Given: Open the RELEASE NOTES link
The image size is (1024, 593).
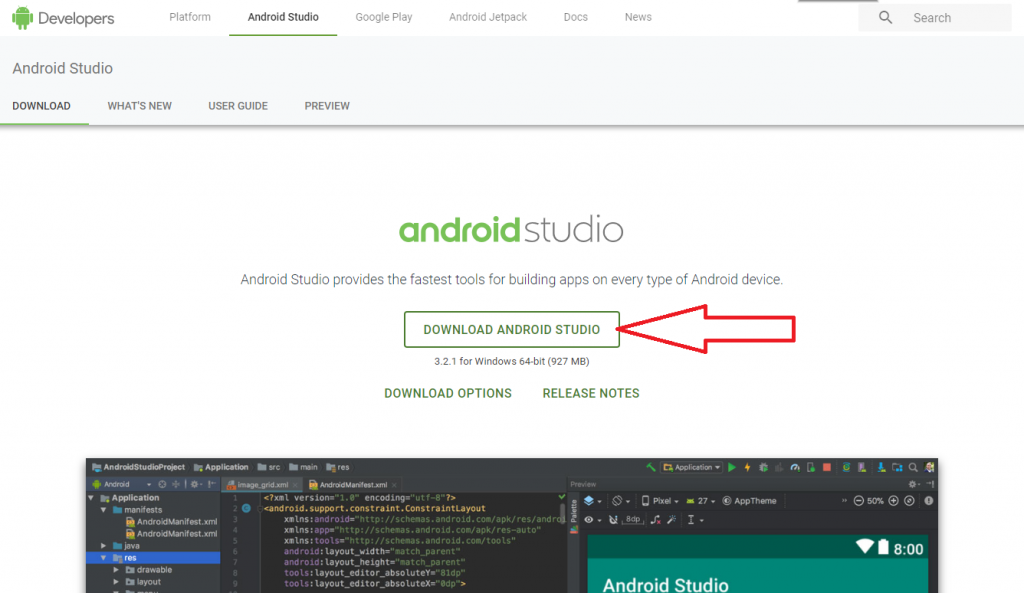Looking at the screenshot, I should [x=591, y=393].
